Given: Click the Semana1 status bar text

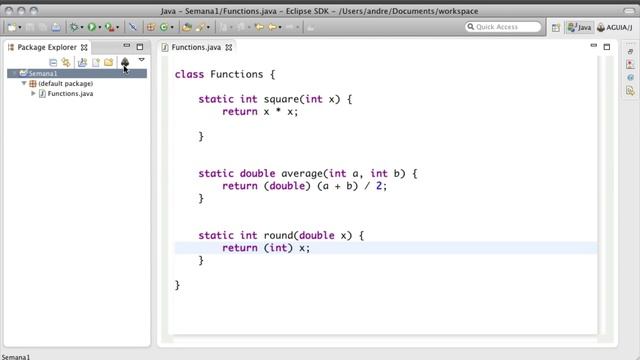Looking at the screenshot, I should point(16,357).
